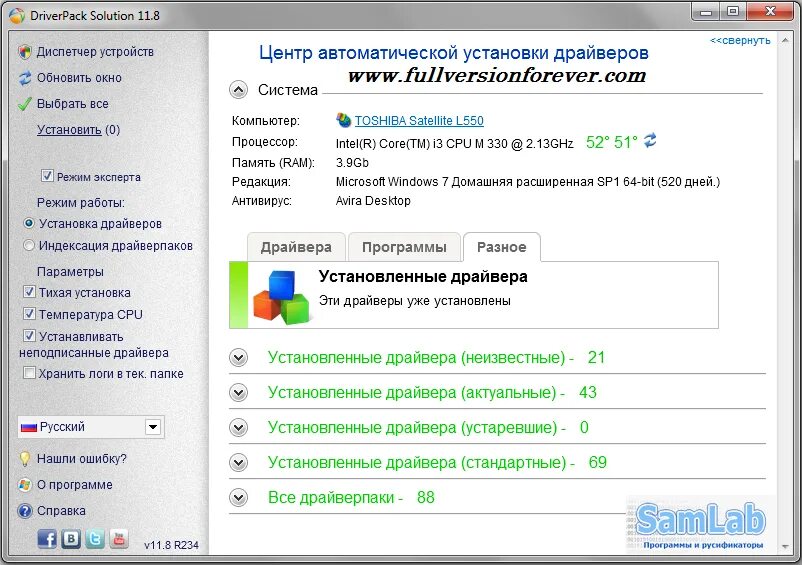Click the colored cubes installed drivers icon

(x=281, y=298)
